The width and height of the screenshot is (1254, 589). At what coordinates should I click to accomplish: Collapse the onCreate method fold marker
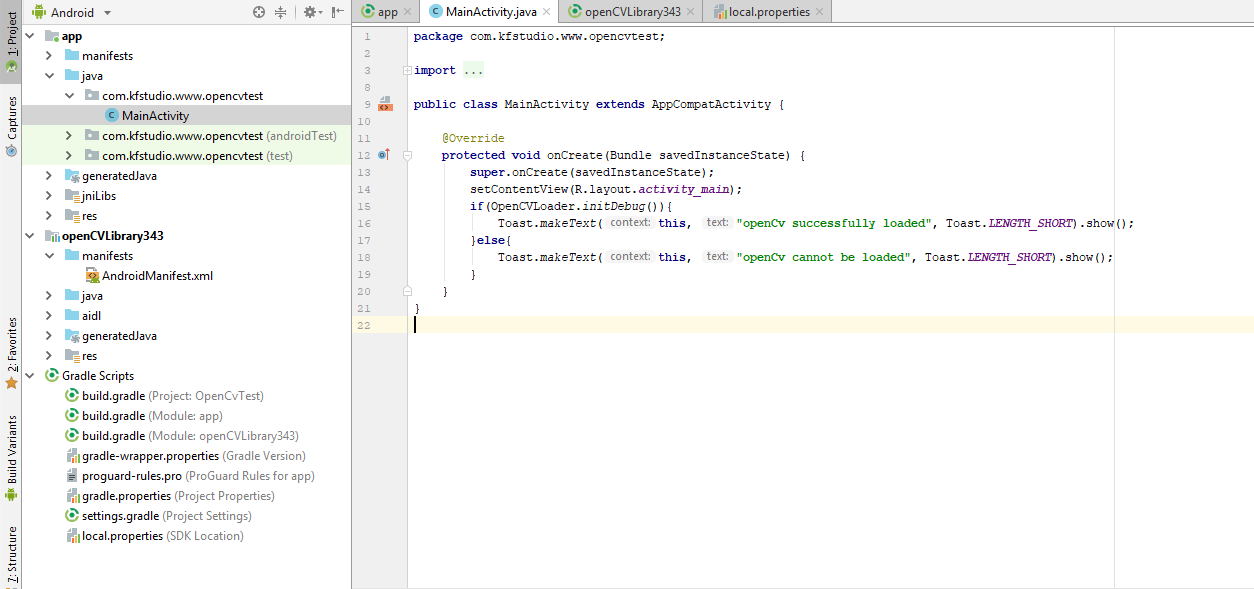coord(407,156)
